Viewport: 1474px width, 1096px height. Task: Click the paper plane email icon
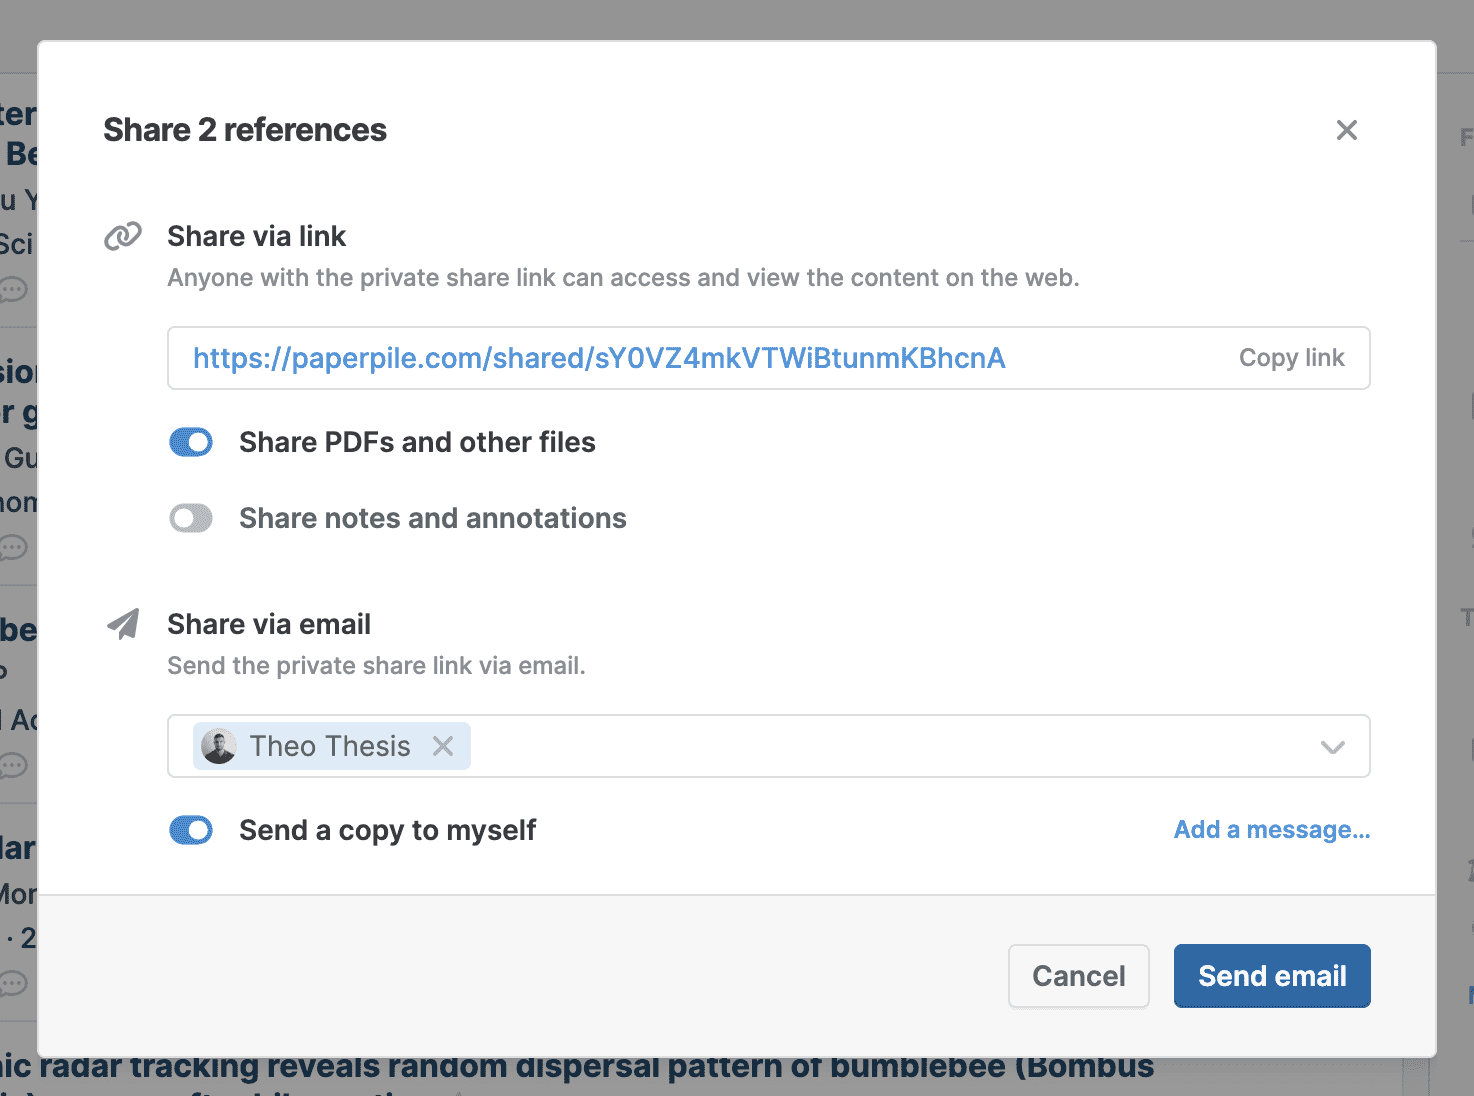(x=123, y=624)
